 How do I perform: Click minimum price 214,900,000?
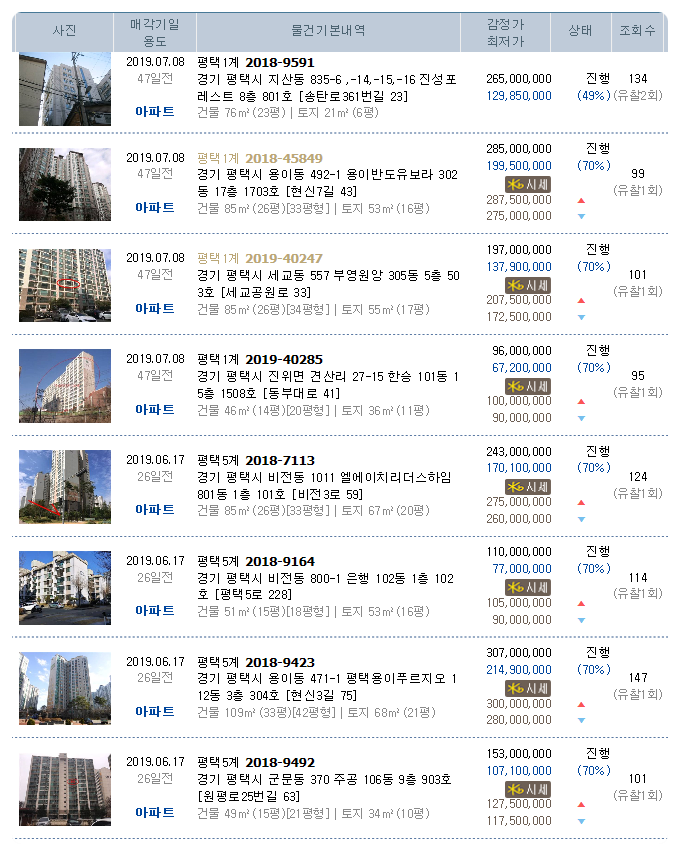[x=519, y=670]
